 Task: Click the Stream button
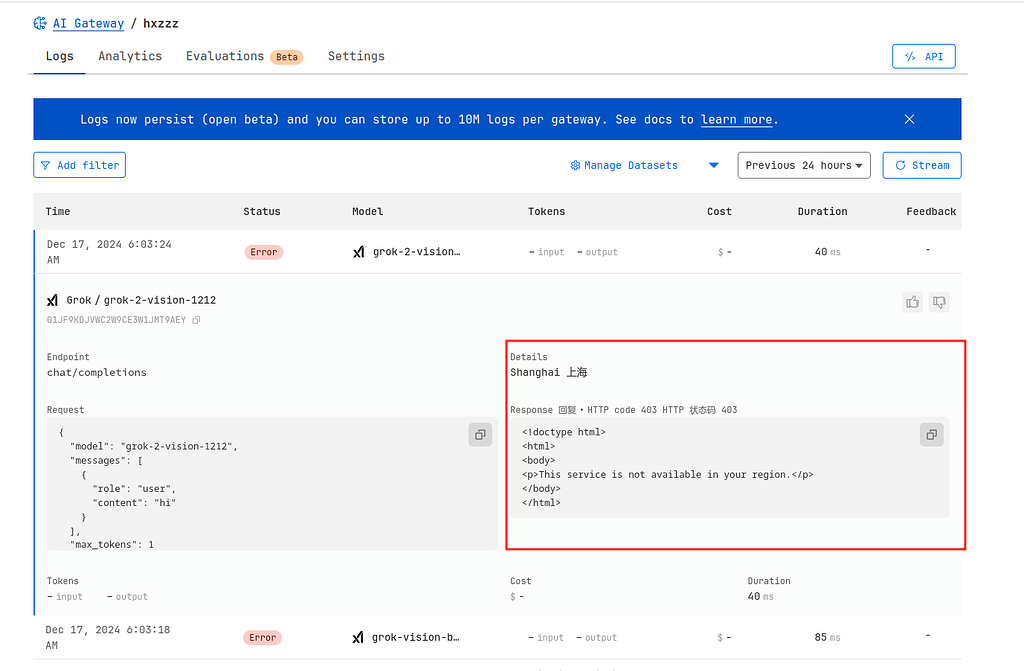(921, 165)
